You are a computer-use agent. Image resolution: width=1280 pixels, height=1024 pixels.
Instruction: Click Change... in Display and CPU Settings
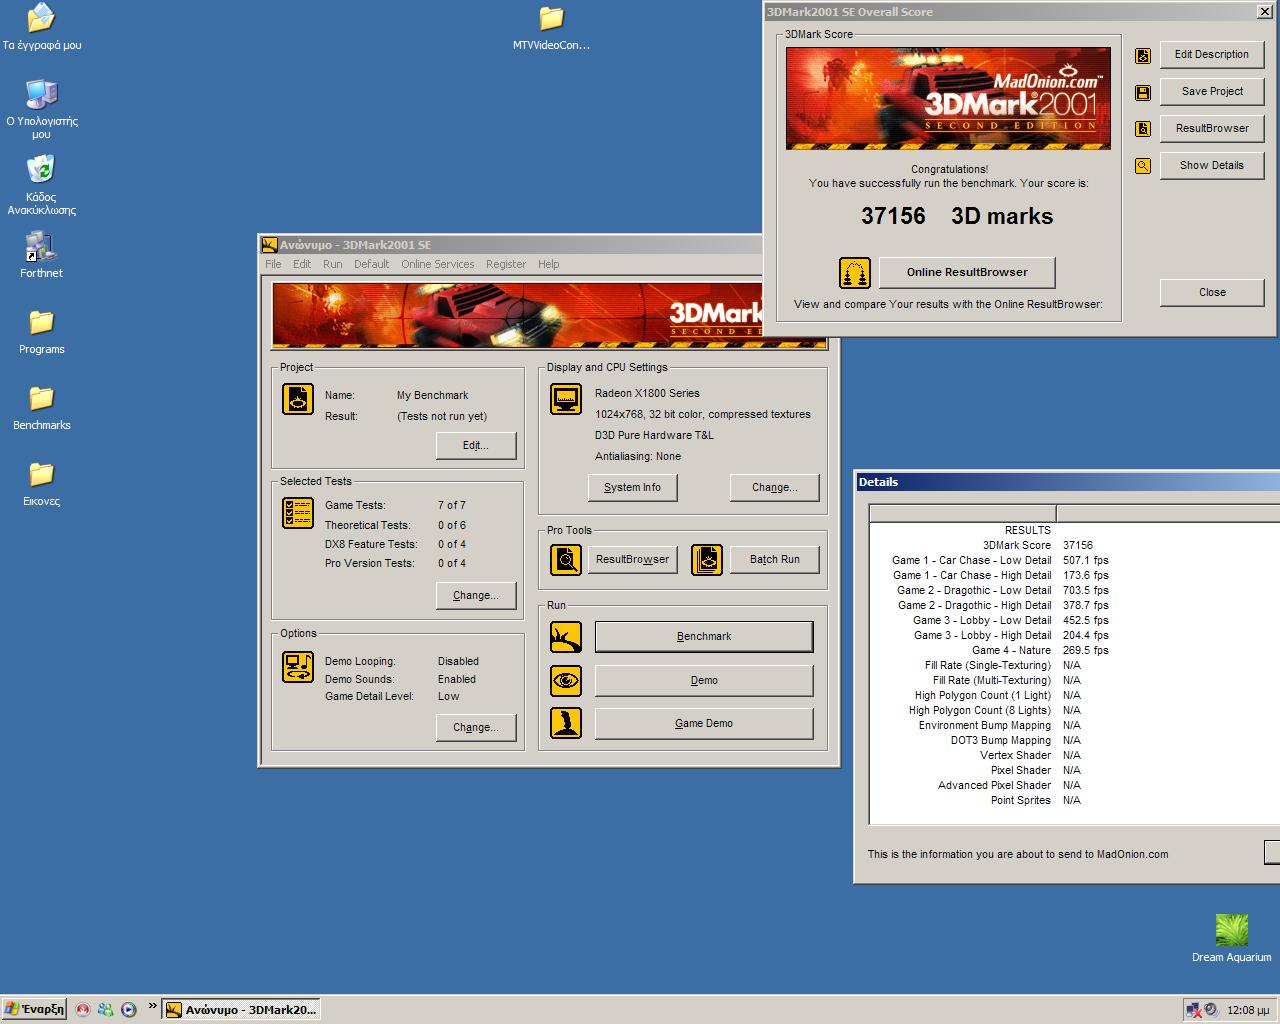[775, 487]
